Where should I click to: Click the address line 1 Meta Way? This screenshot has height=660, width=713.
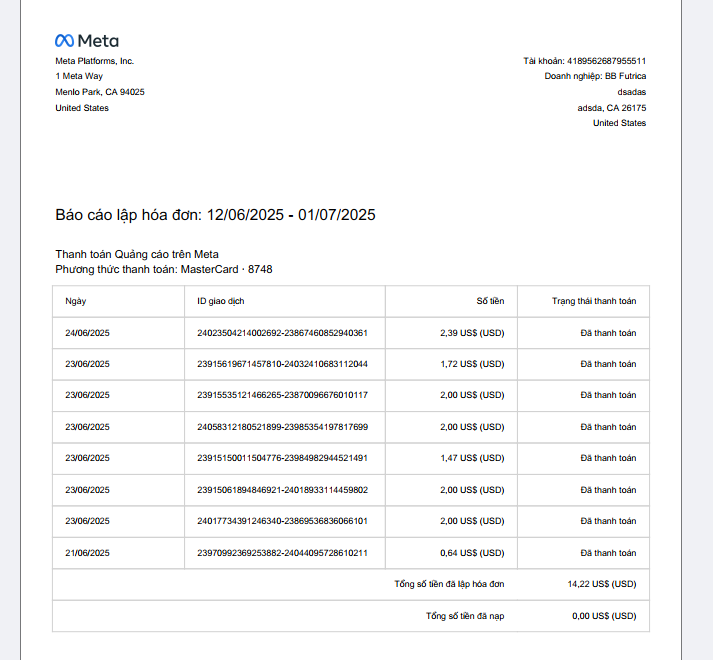(79, 76)
